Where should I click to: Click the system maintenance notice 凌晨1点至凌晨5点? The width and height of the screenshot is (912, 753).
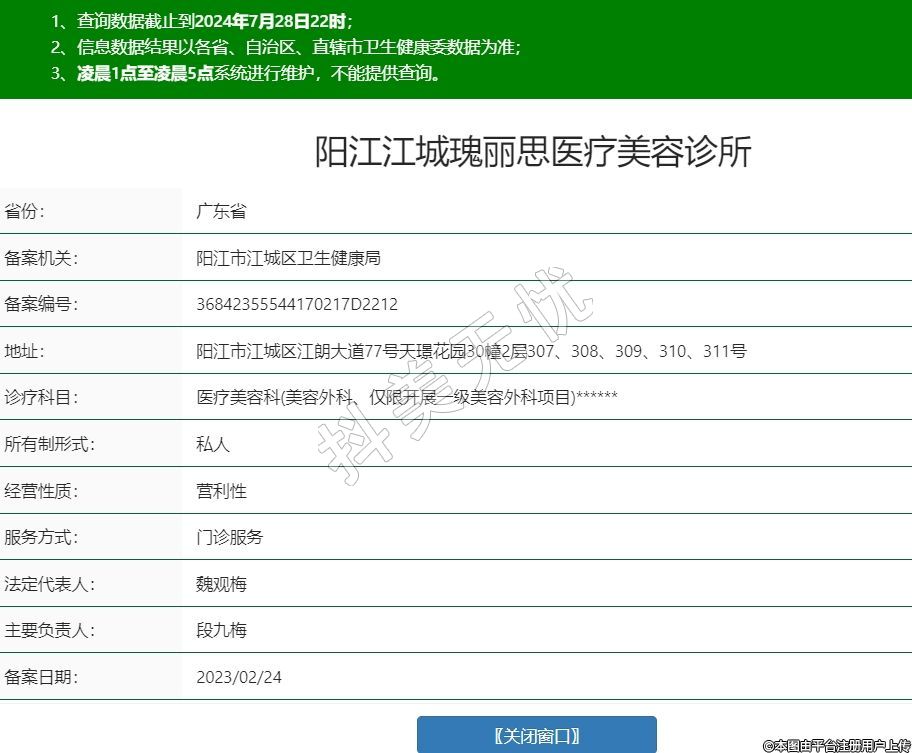258,73
